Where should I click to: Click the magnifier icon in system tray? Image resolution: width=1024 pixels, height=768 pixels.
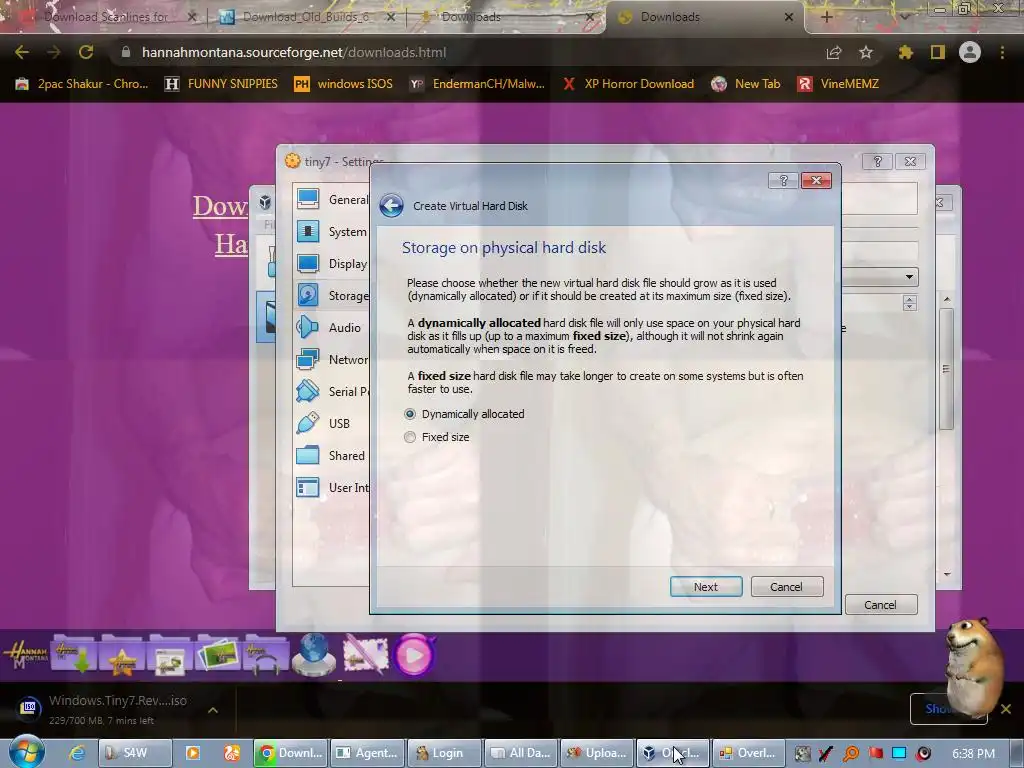[852, 754]
